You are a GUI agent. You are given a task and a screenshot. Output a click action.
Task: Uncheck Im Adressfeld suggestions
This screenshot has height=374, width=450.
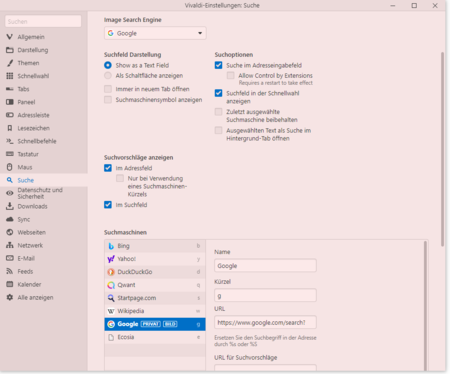pos(108,168)
